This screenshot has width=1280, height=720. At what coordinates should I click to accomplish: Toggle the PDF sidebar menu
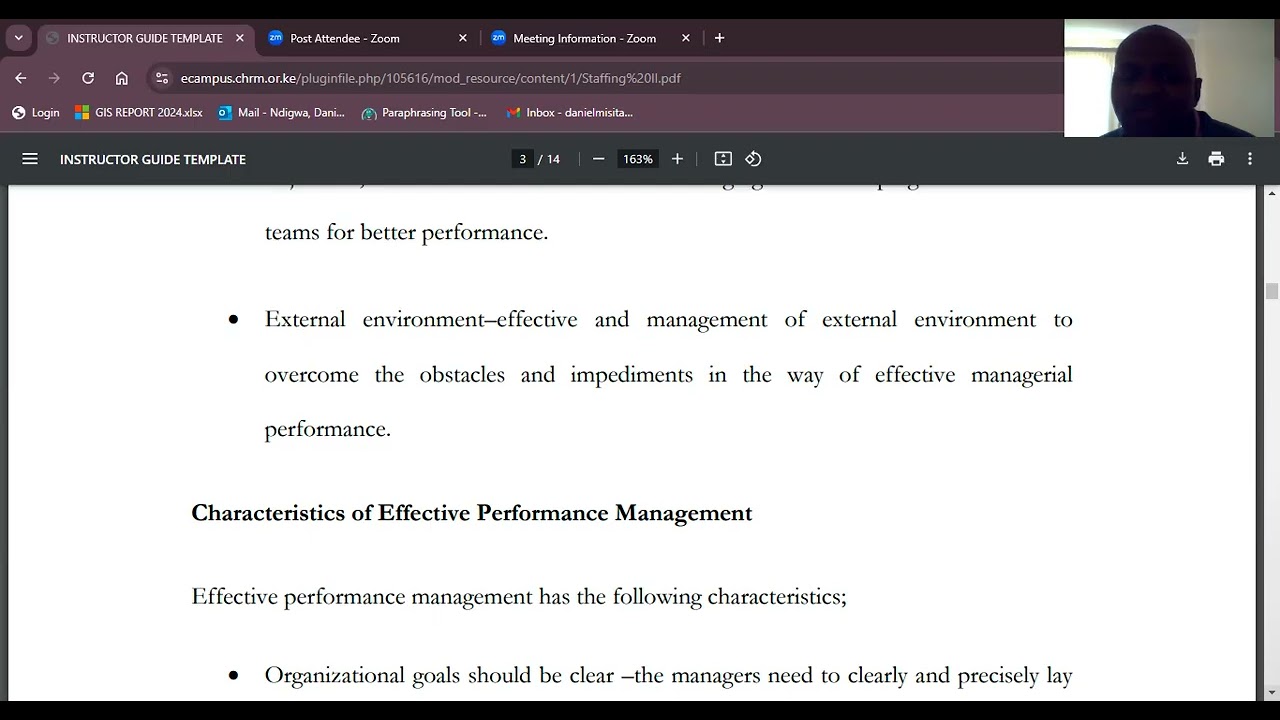pyautogui.click(x=30, y=159)
